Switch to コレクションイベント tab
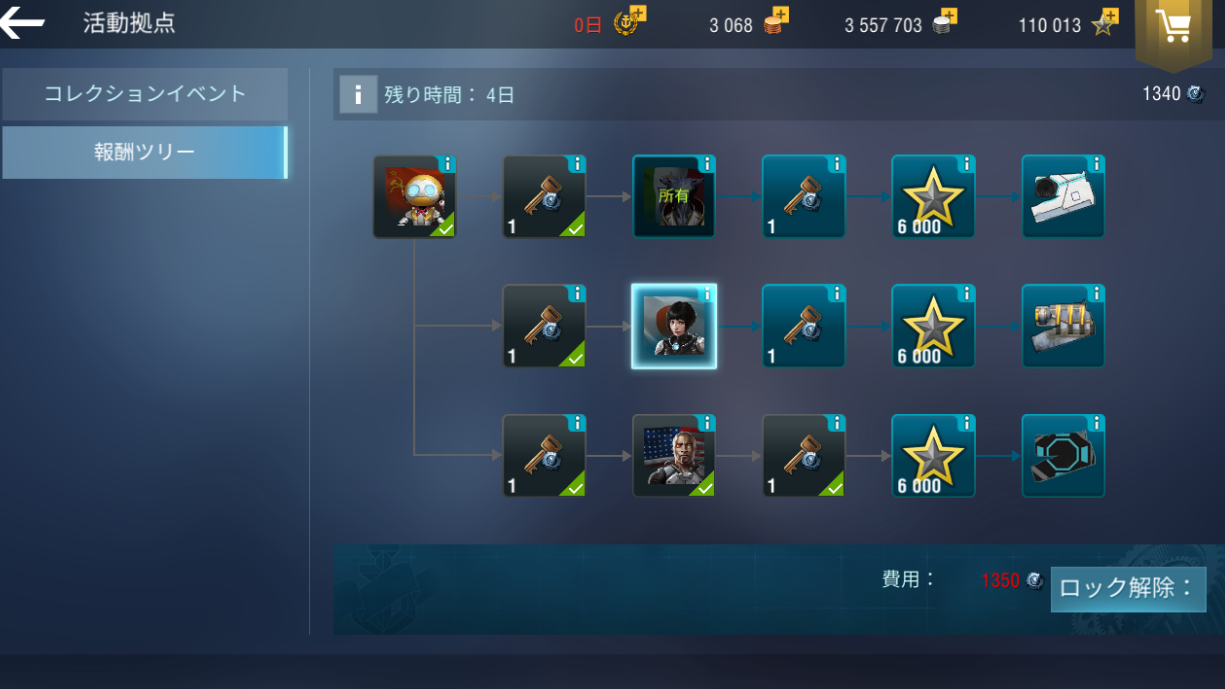This screenshot has width=1225, height=689. pos(145,94)
